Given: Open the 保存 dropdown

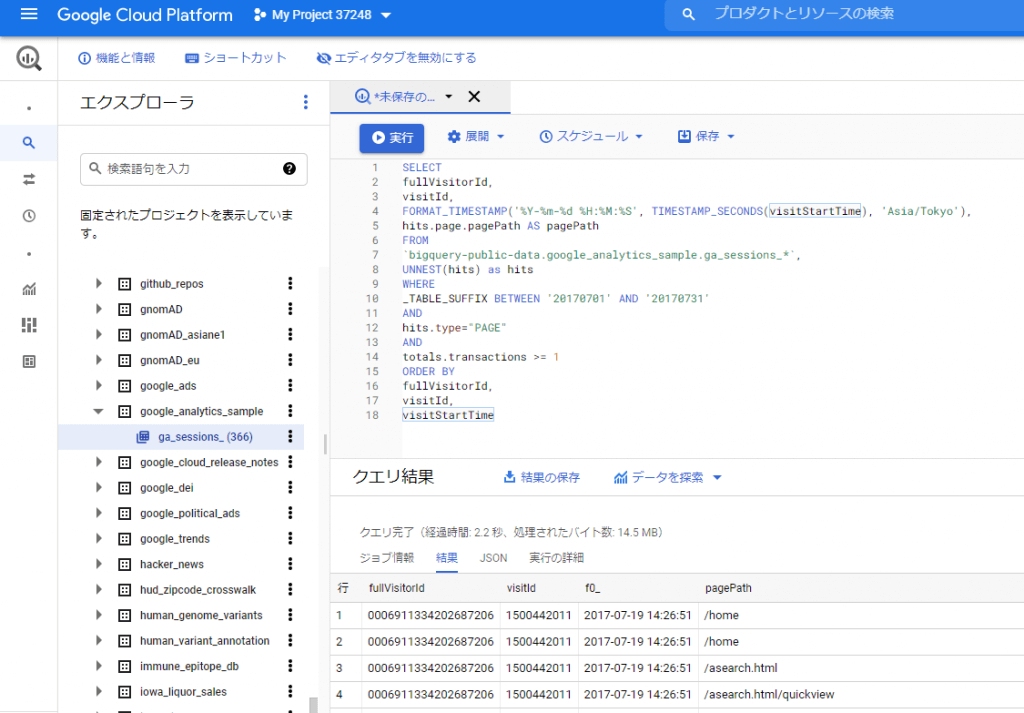Looking at the screenshot, I should [x=706, y=136].
